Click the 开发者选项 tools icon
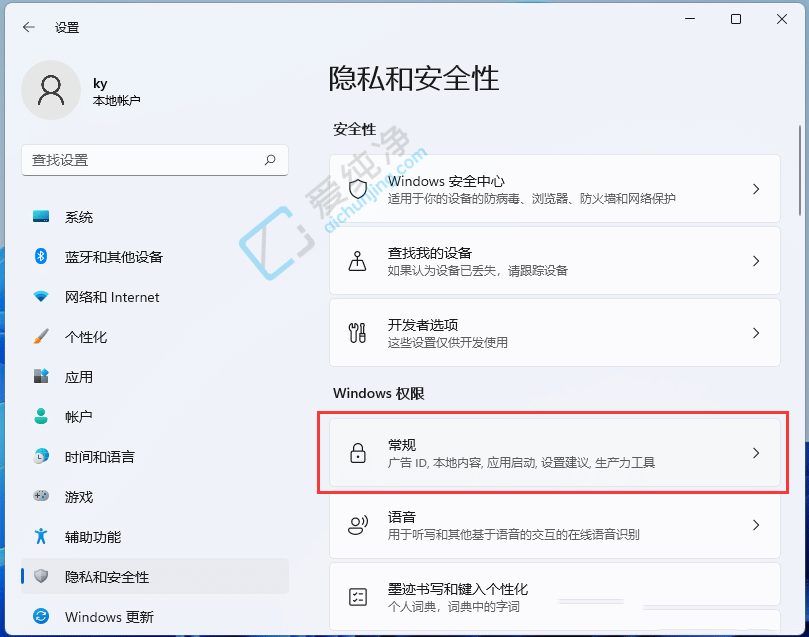This screenshot has height=637, width=809. [357, 333]
